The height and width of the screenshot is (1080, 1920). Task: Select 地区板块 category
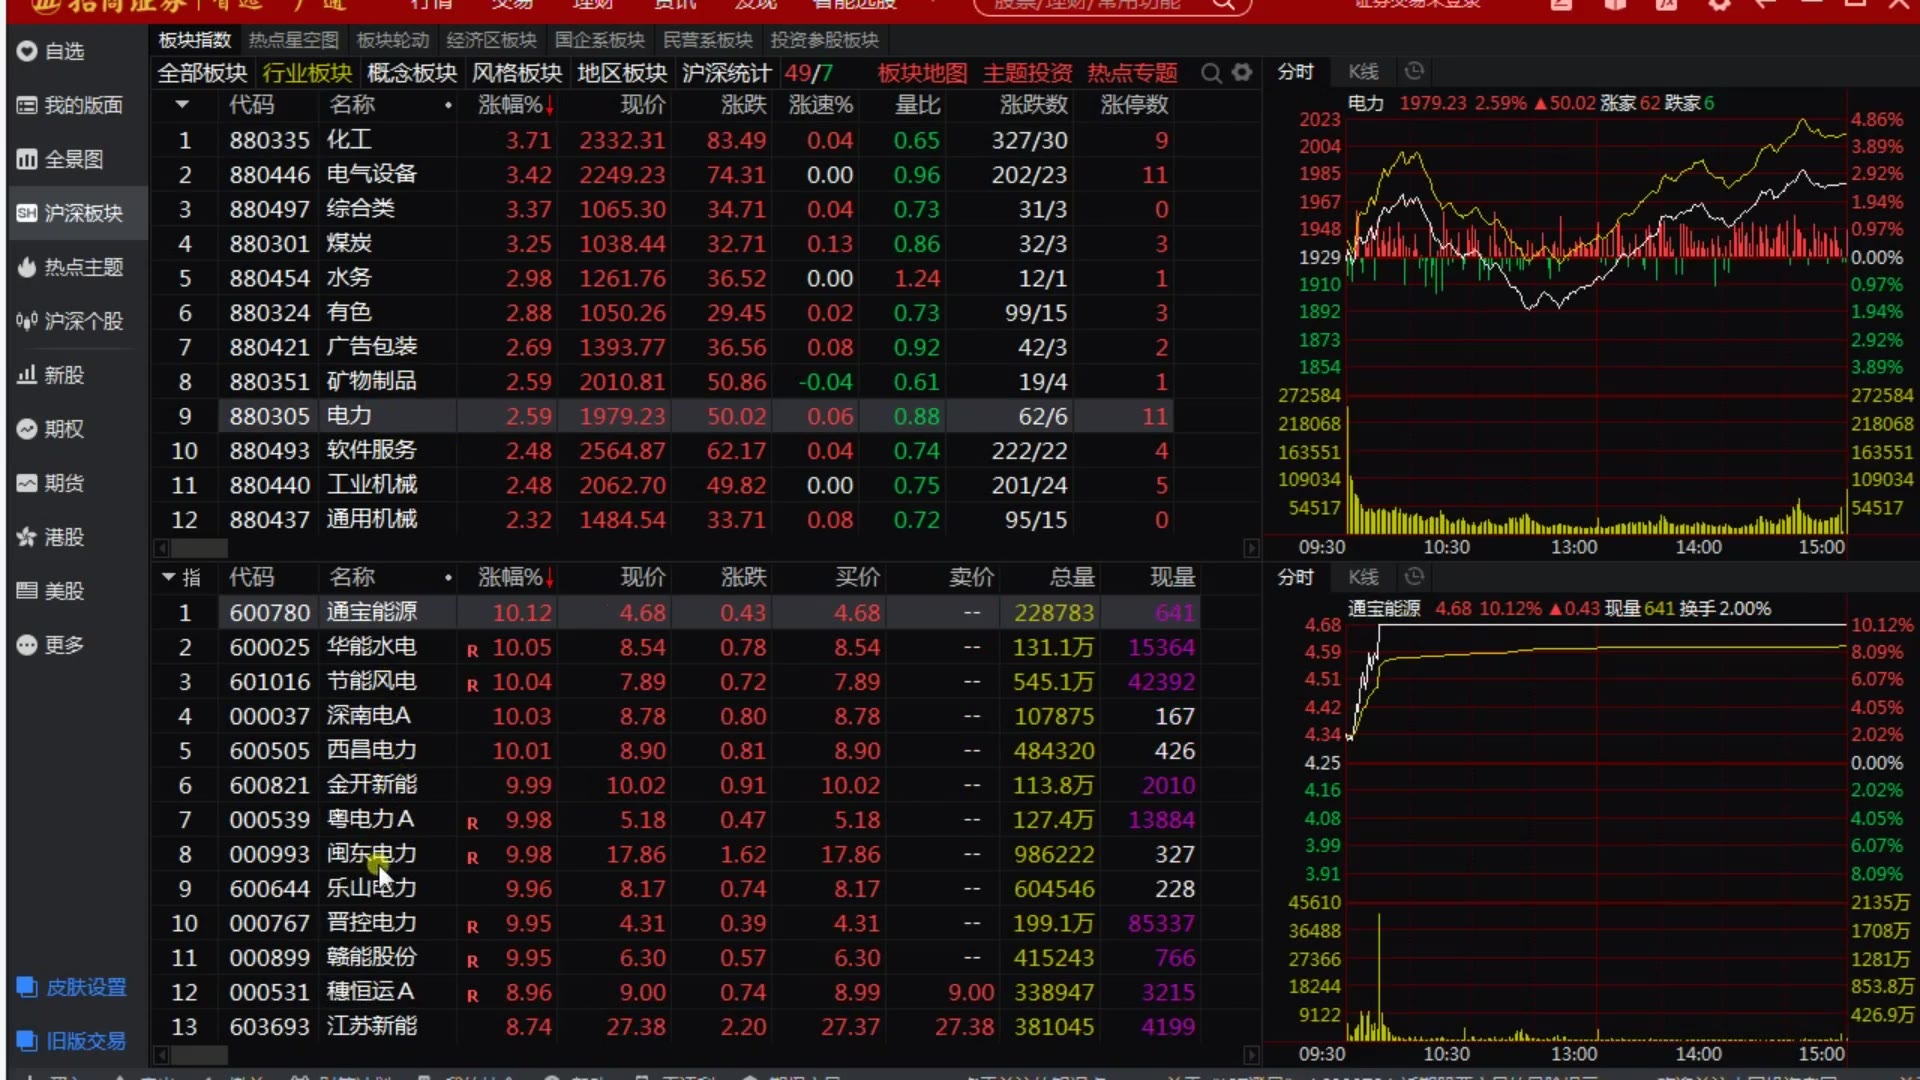[622, 73]
